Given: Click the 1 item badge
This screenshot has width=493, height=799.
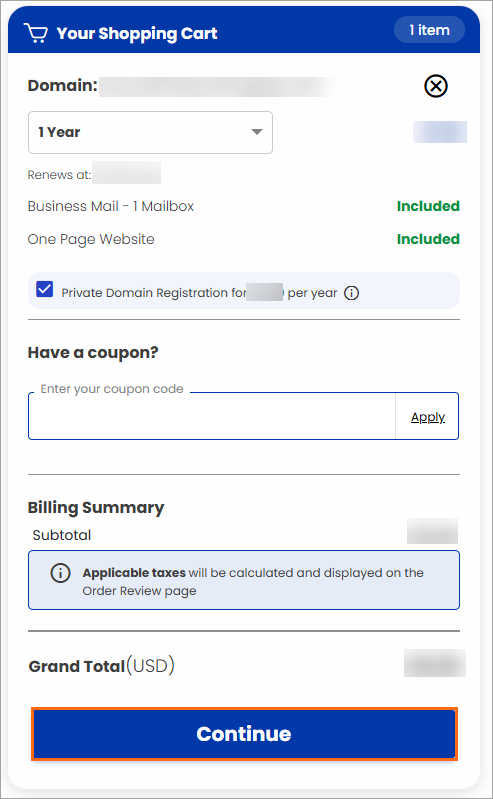Looking at the screenshot, I should 429,30.
